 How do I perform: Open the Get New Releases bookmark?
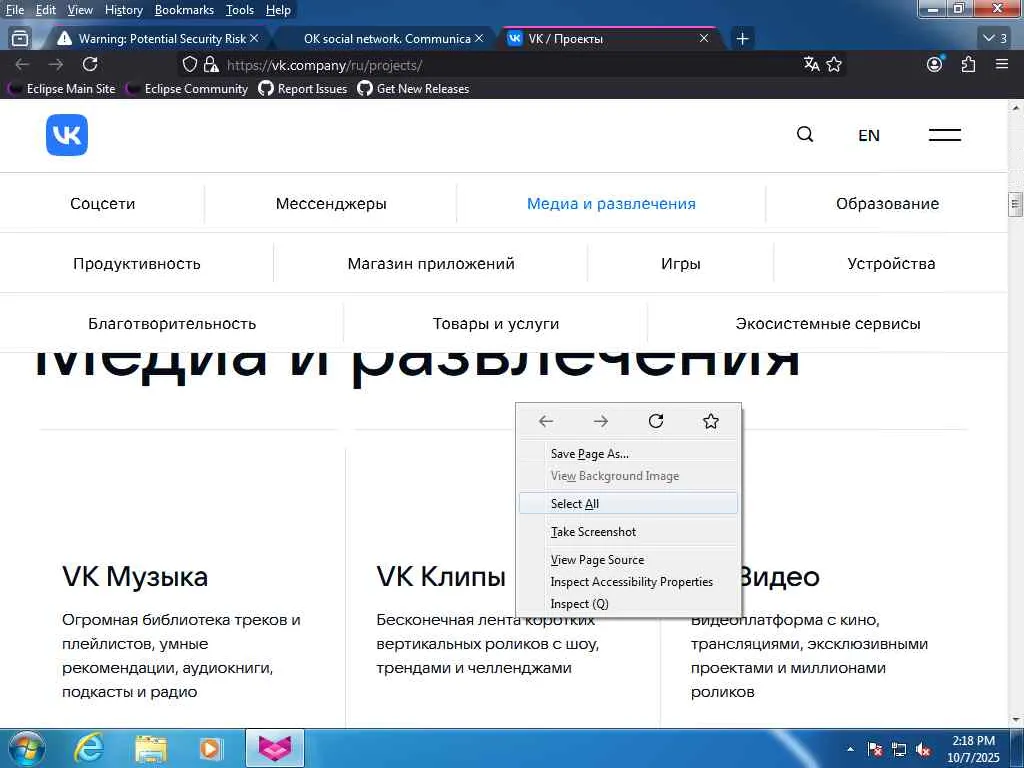click(413, 89)
